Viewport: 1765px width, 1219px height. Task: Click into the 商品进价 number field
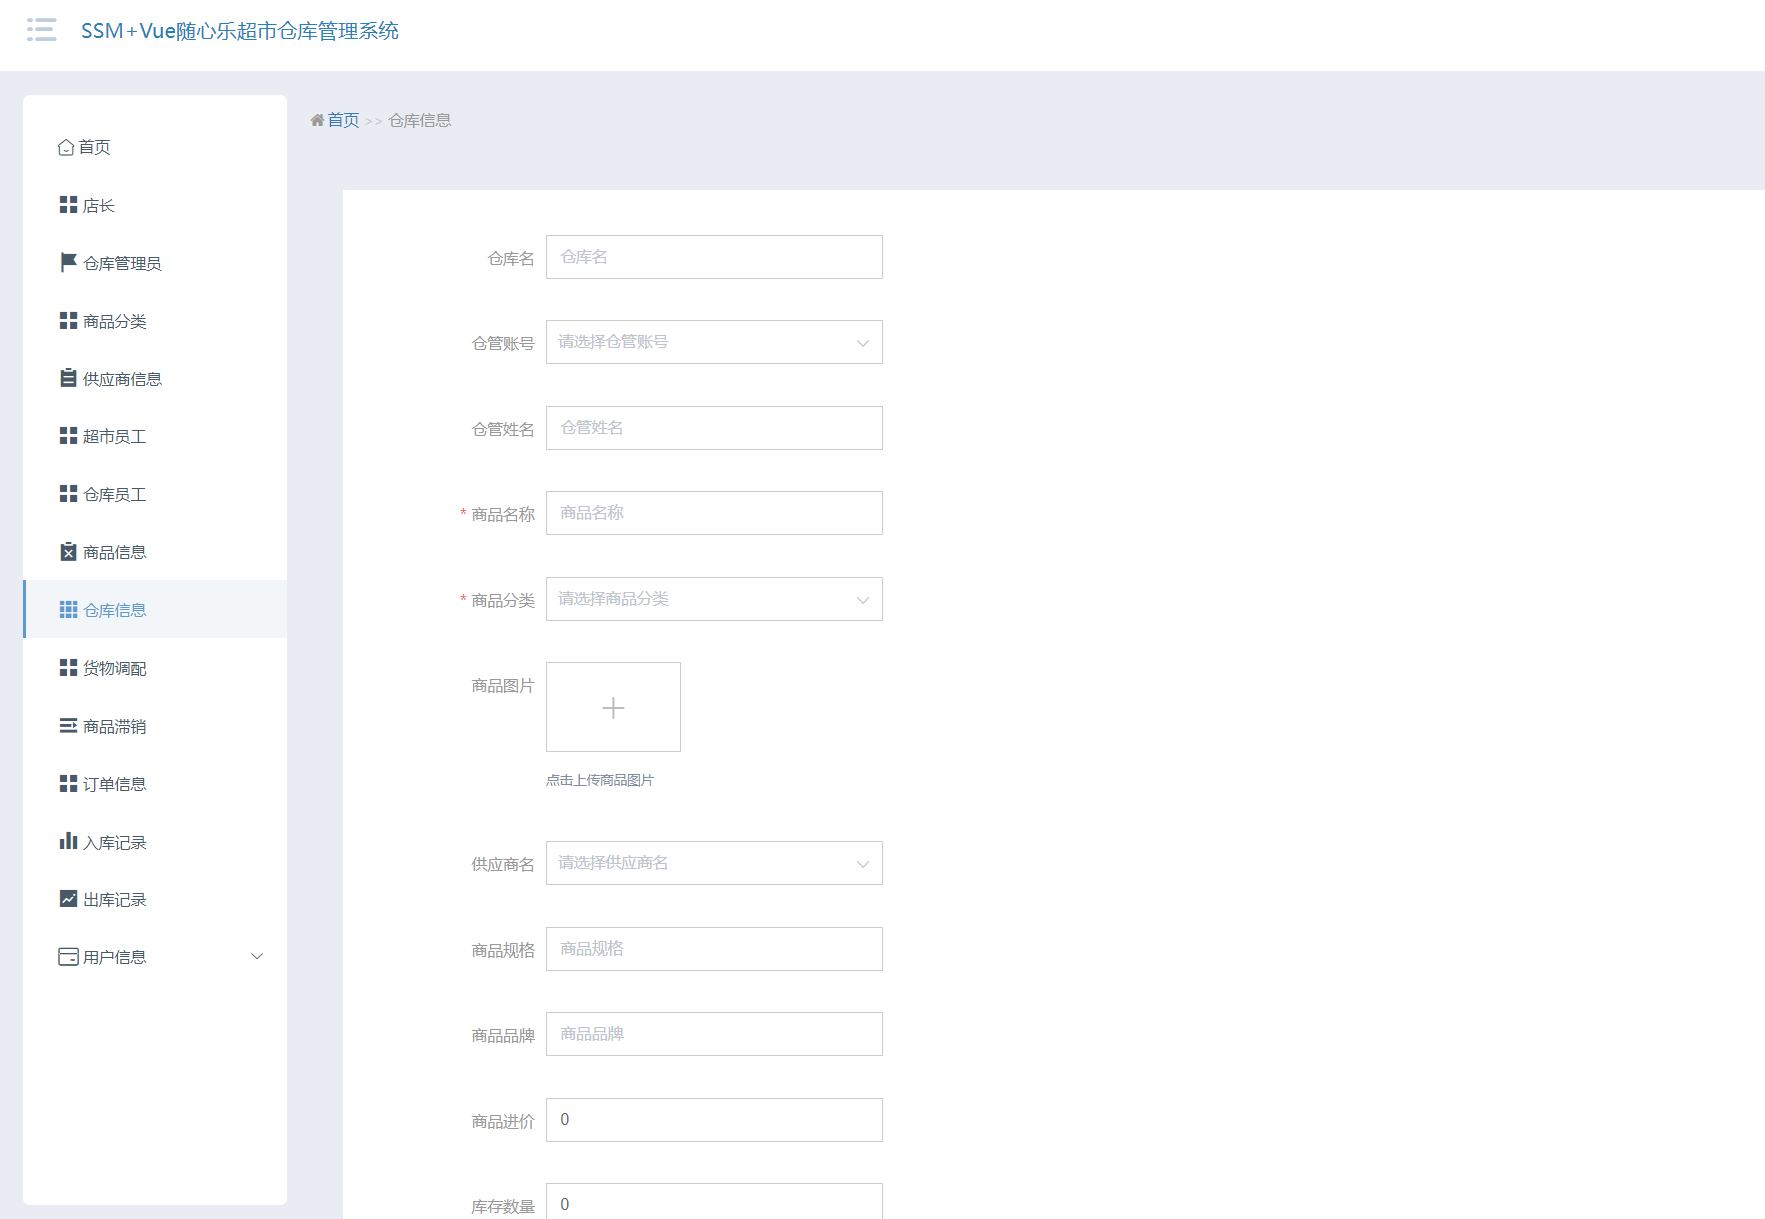point(714,1120)
